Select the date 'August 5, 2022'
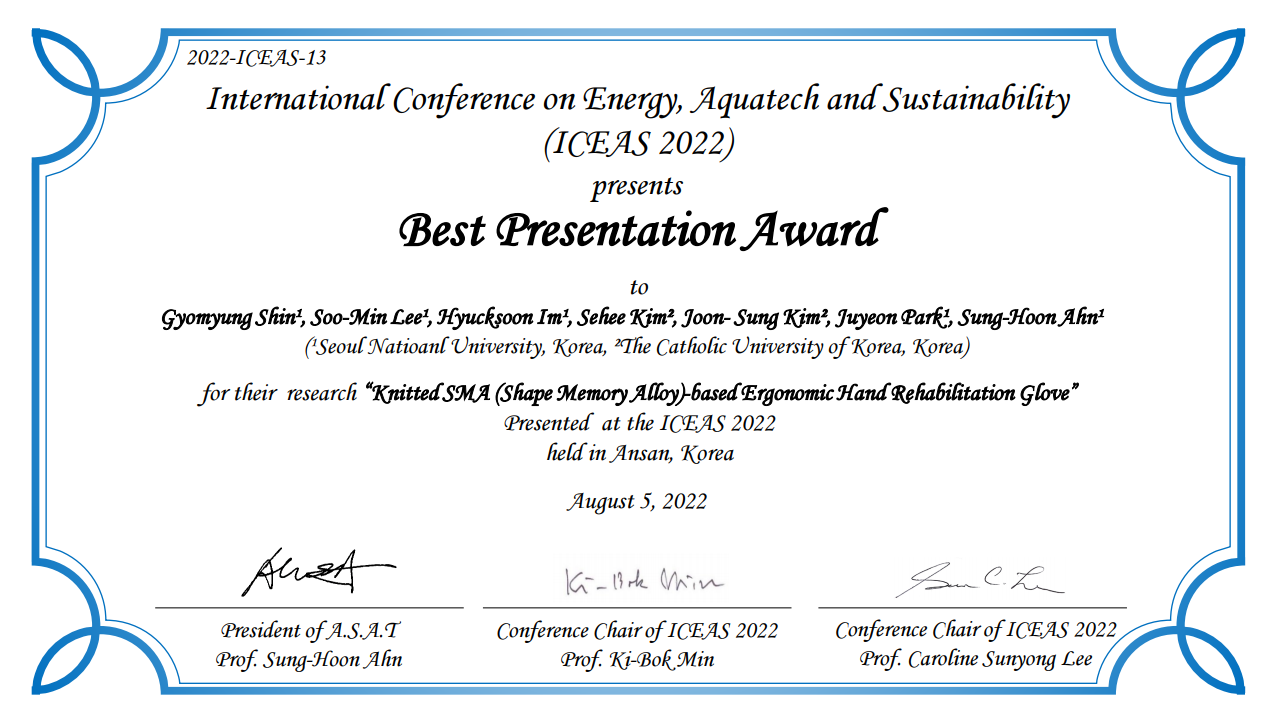The image size is (1275, 714). [637, 502]
